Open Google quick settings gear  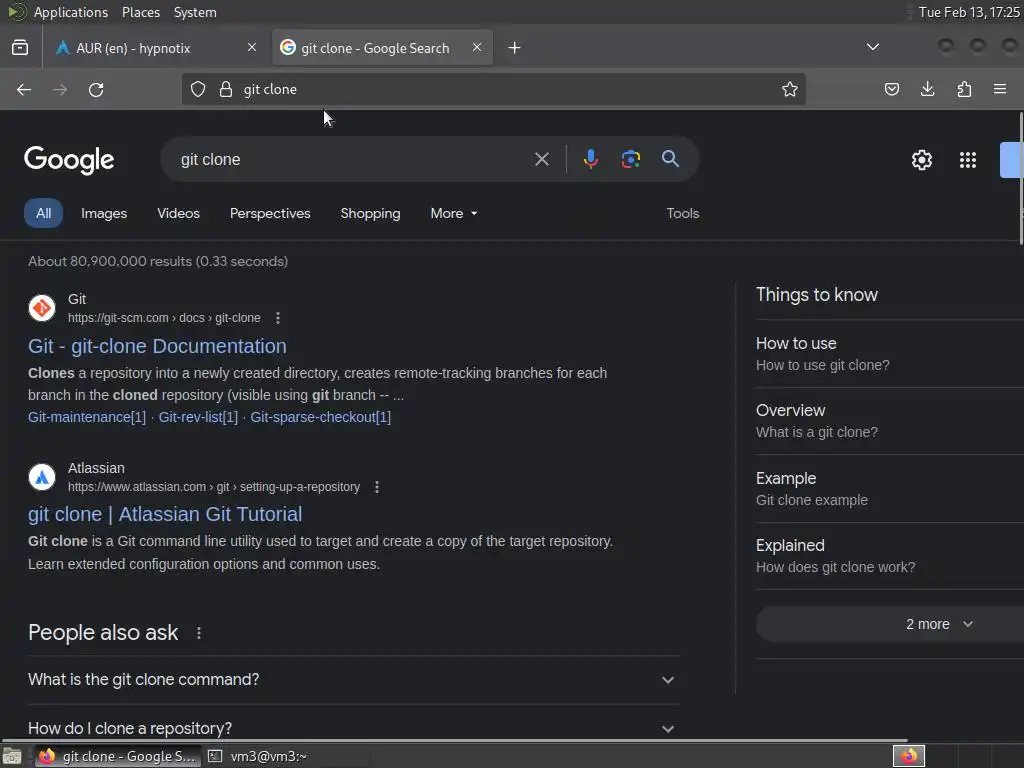click(921, 160)
